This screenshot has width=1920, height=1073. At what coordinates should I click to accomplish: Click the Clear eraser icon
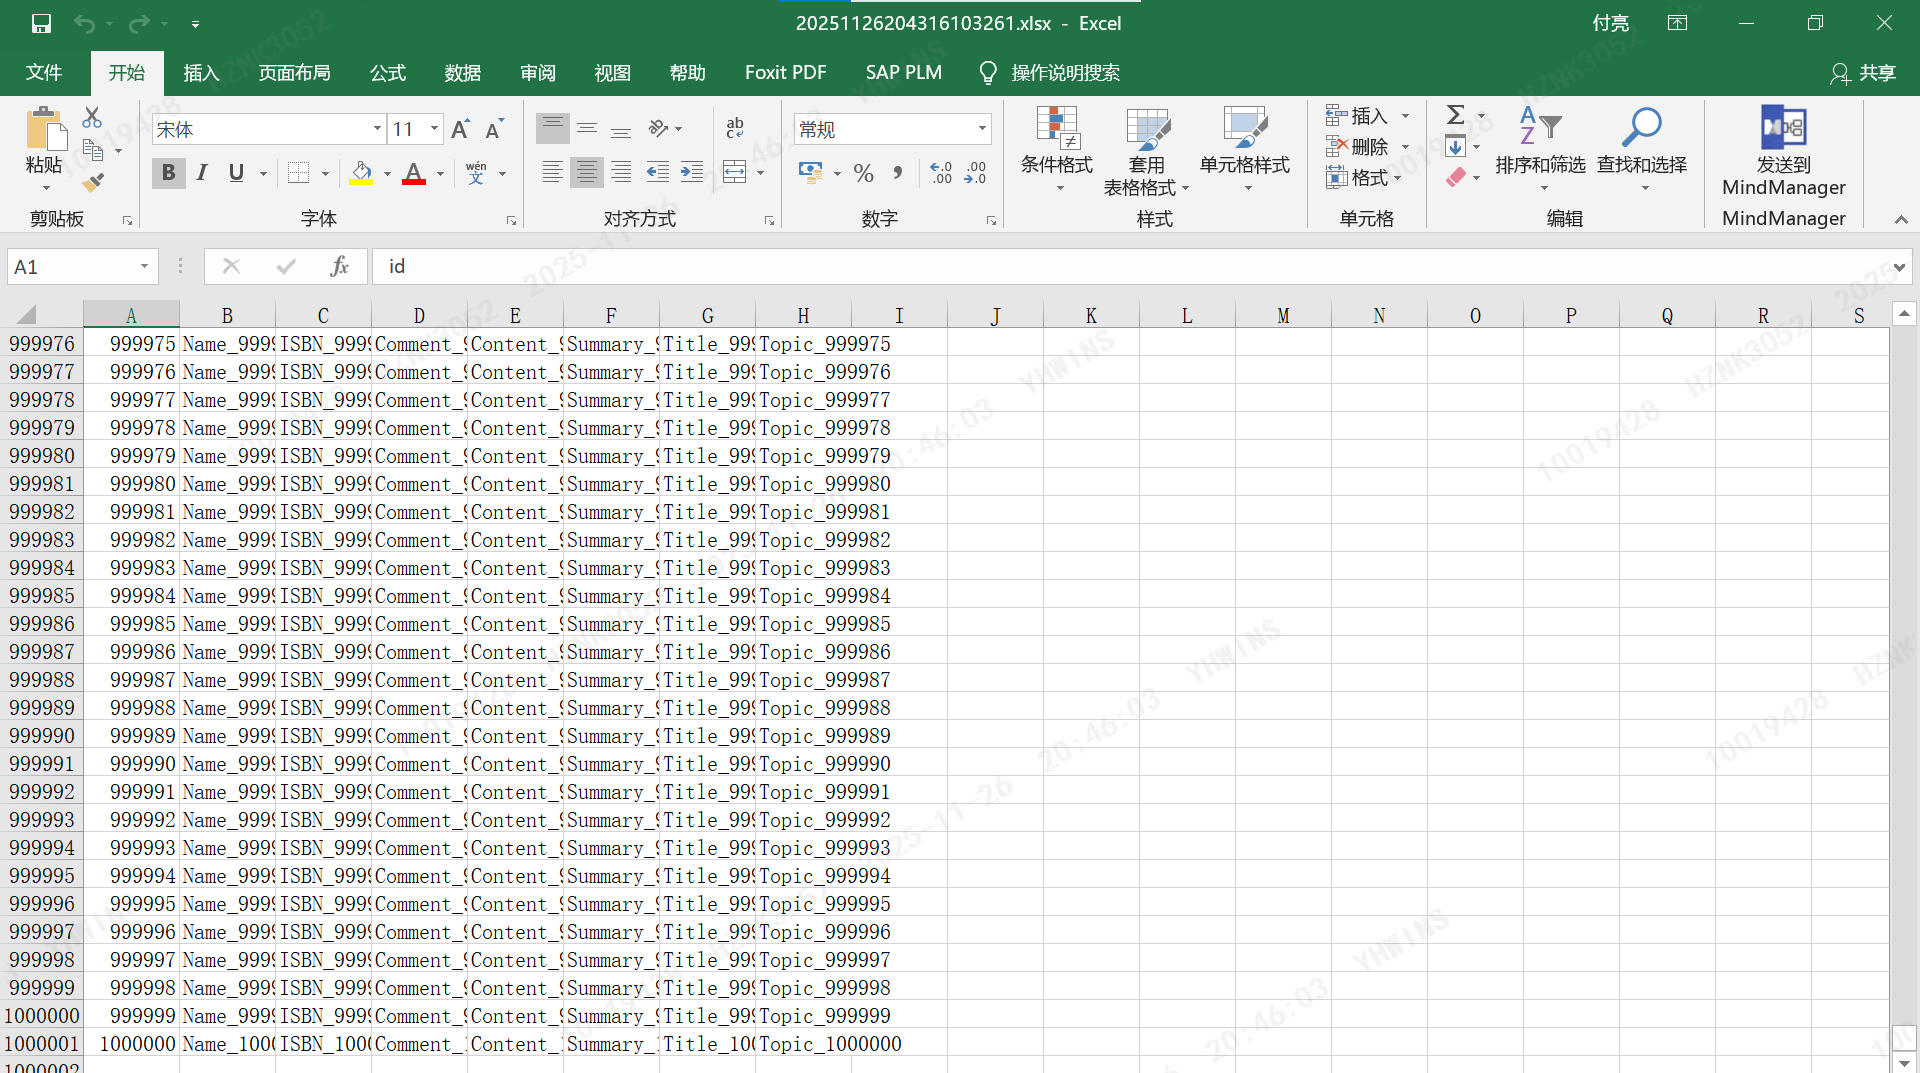coord(1456,178)
